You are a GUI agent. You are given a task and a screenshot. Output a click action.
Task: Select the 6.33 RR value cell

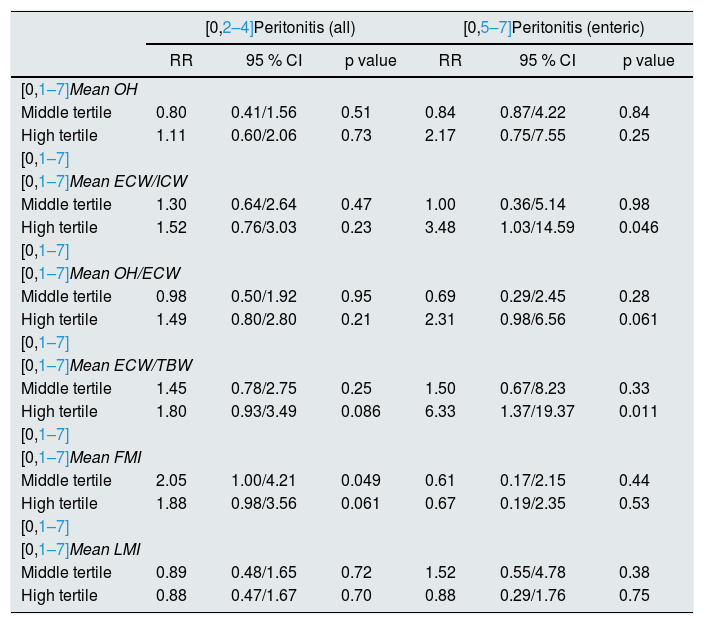point(440,411)
